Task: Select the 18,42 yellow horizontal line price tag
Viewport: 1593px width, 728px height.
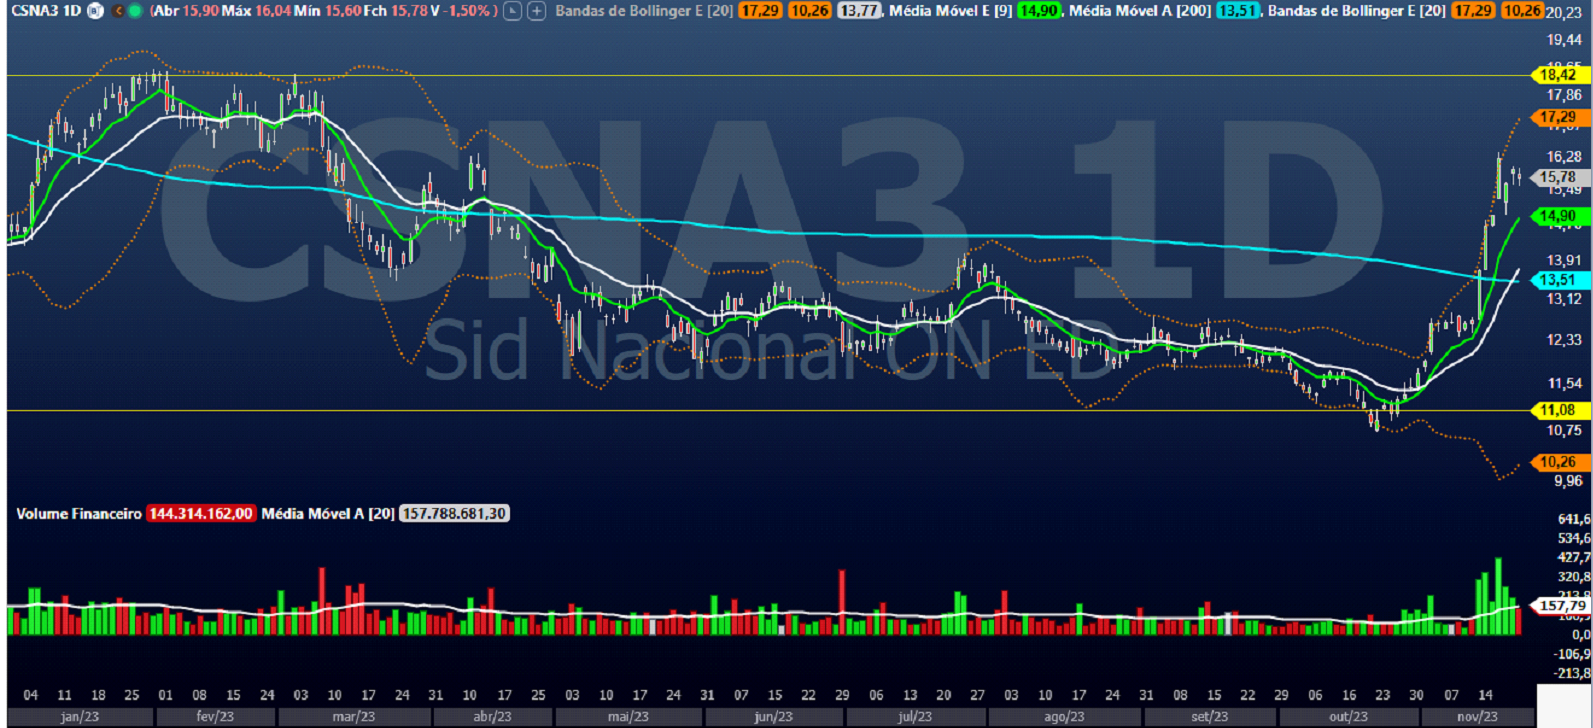Action: [1557, 75]
